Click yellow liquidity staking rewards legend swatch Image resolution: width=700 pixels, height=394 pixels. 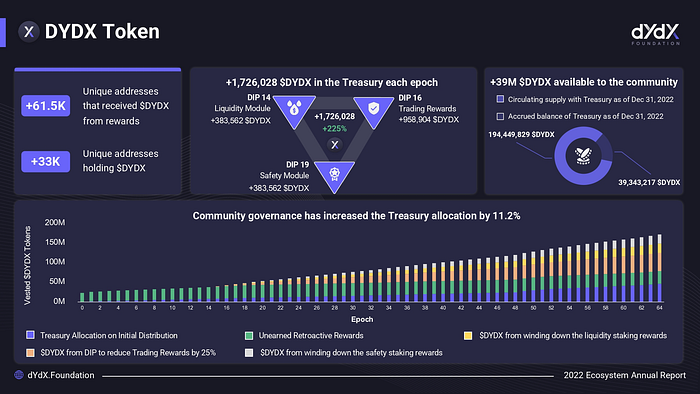pyautogui.click(x=468, y=335)
